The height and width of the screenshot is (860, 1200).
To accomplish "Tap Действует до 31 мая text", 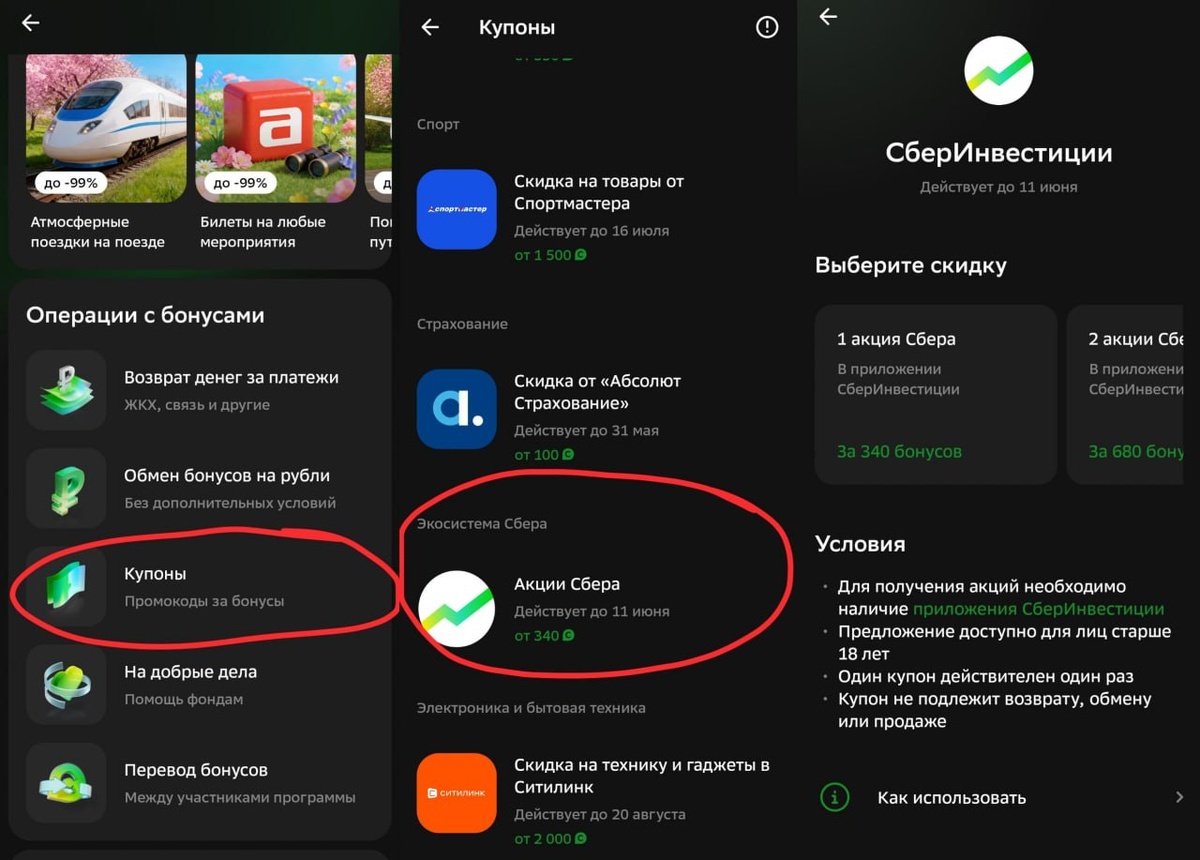I will tap(586, 431).
